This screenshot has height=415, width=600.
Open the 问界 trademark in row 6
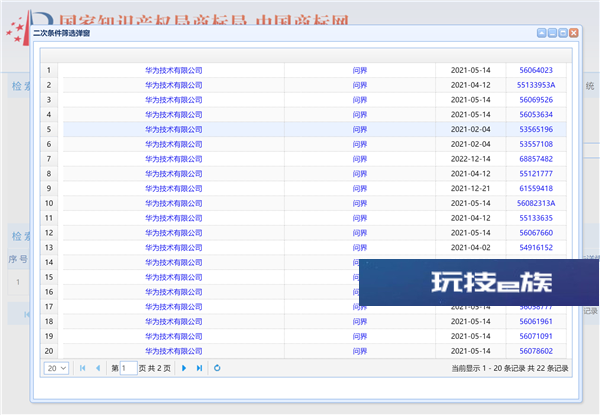pos(360,144)
